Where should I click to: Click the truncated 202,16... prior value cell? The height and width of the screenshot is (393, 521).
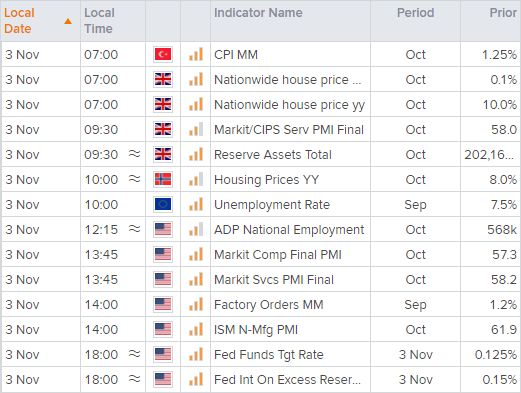[489, 155]
